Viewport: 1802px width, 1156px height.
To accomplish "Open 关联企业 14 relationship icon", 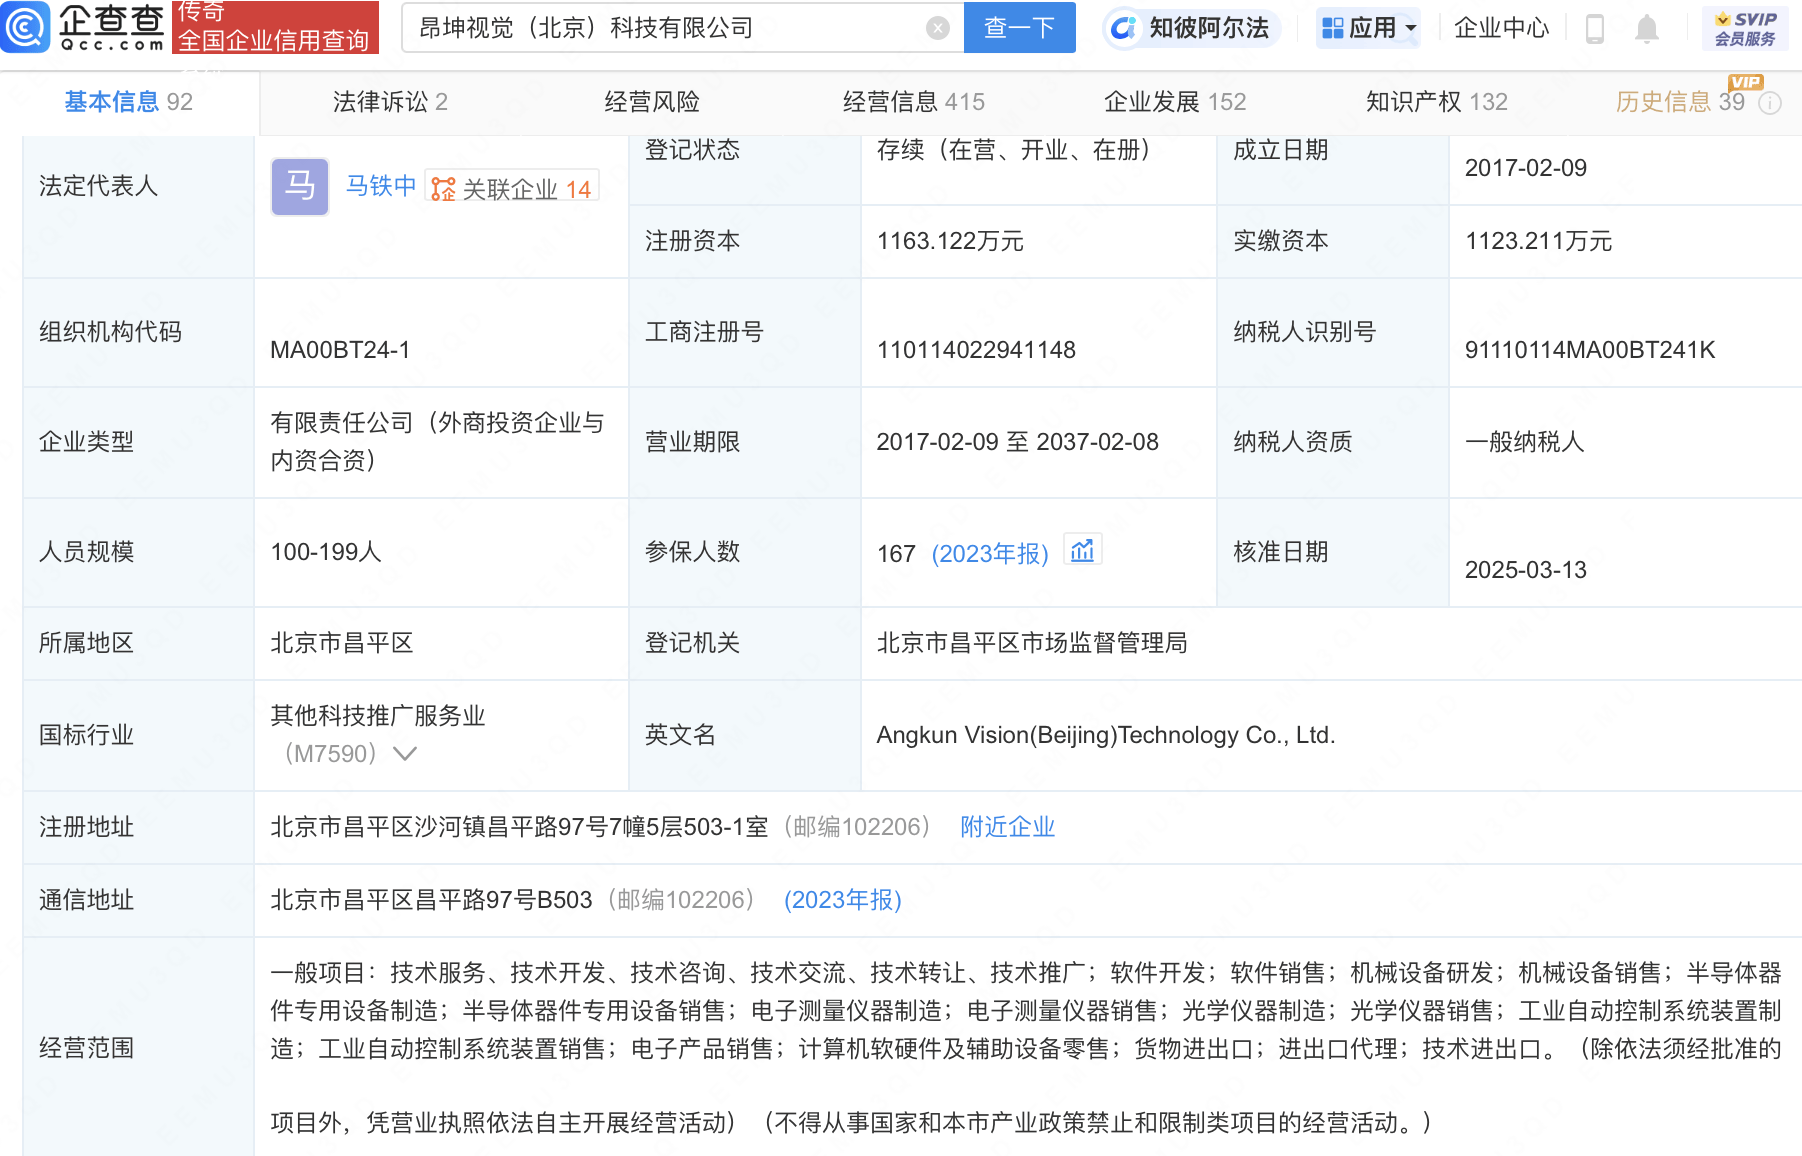I will (511, 188).
